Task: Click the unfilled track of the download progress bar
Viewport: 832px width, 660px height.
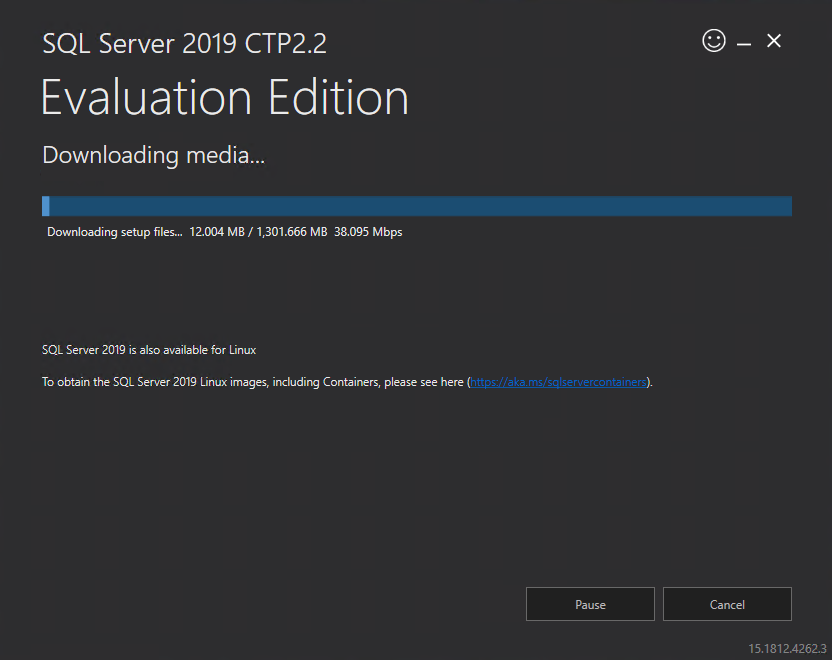Action: coord(421,206)
